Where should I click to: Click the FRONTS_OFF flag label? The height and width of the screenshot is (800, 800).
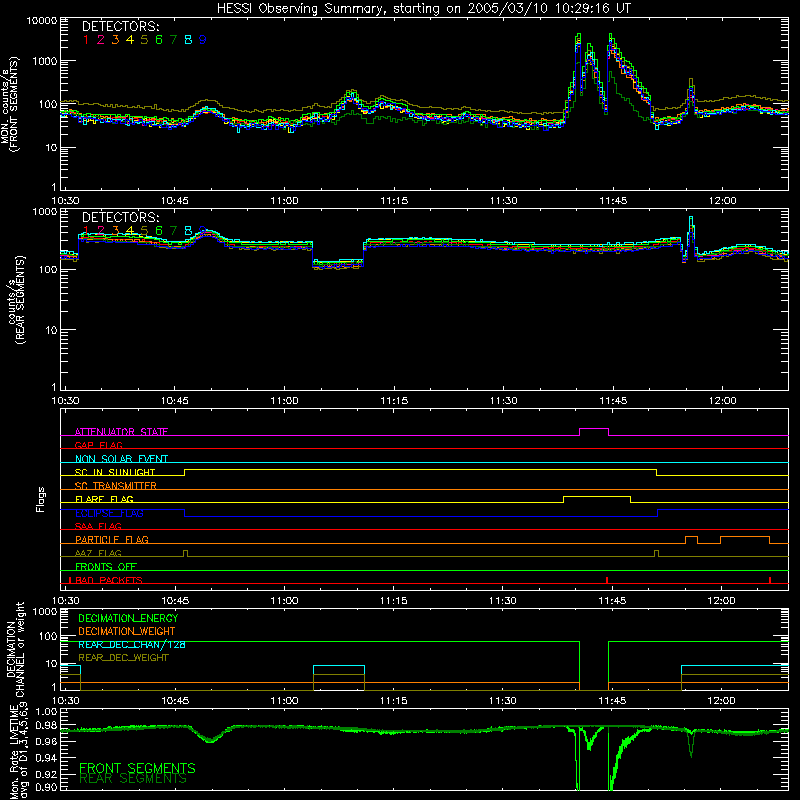click(x=106, y=567)
